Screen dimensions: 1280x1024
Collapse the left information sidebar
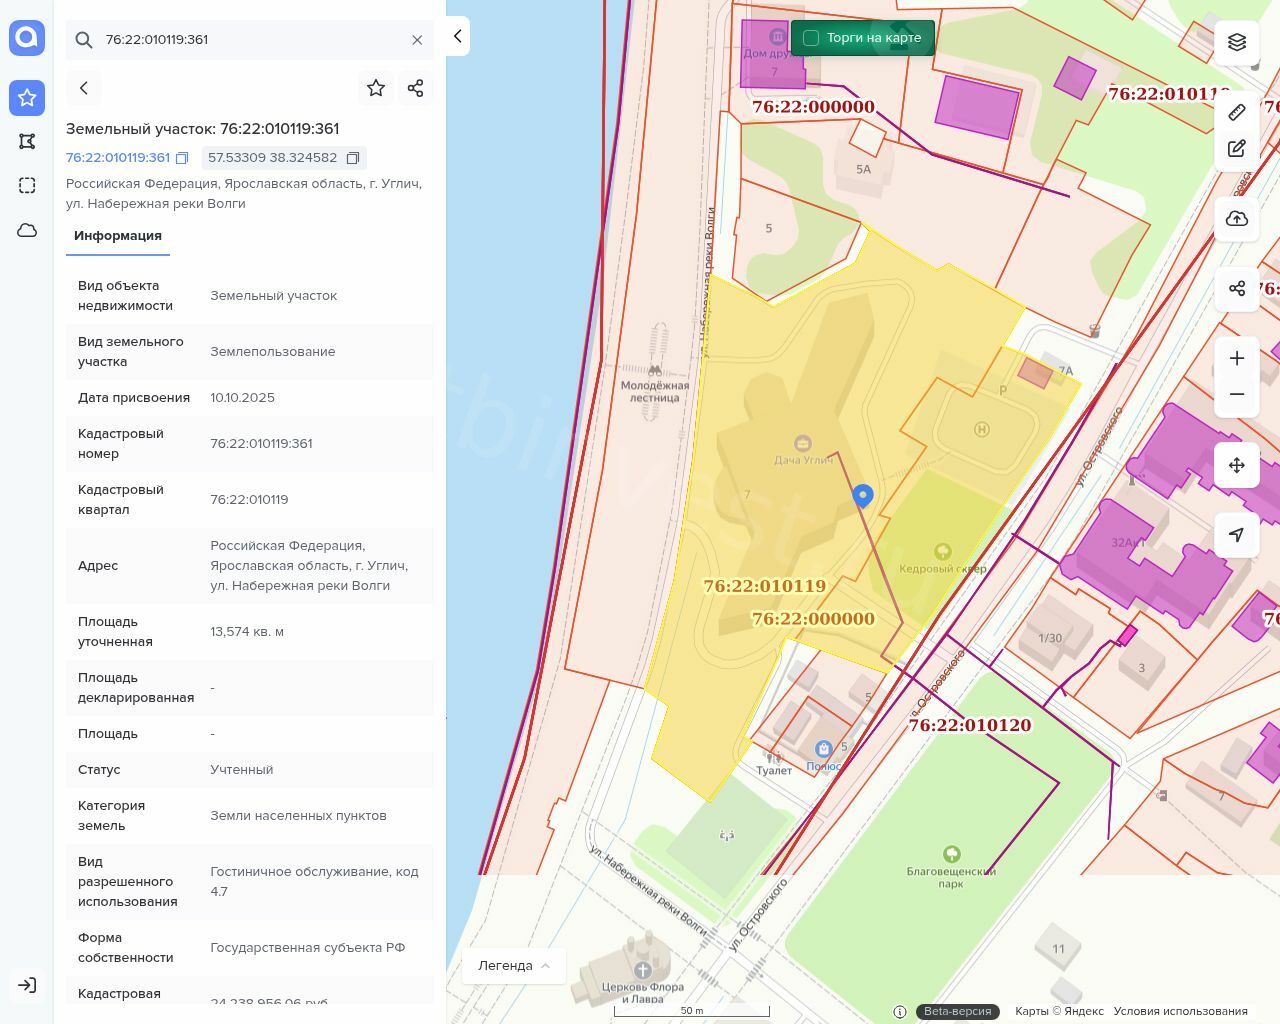click(x=457, y=36)
